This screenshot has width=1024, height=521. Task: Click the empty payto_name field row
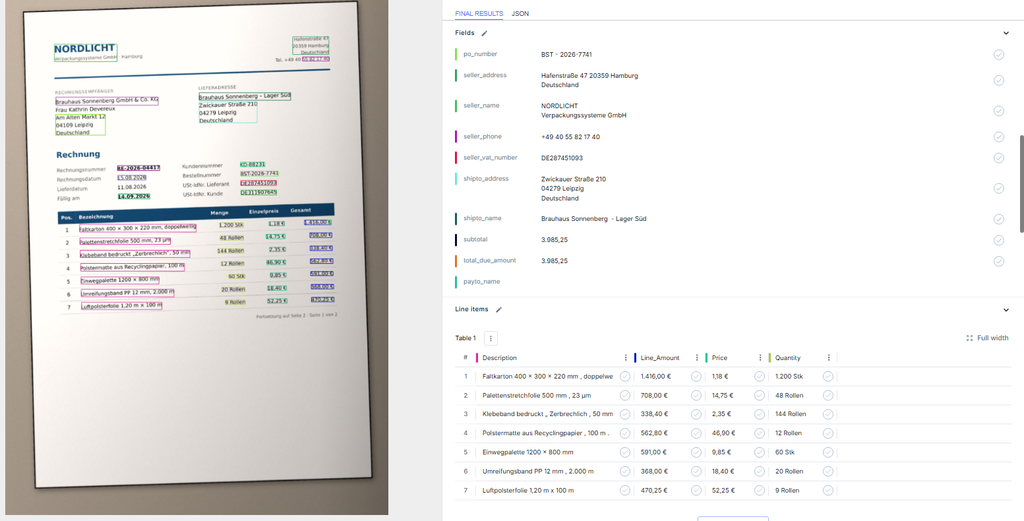(729, 281)
